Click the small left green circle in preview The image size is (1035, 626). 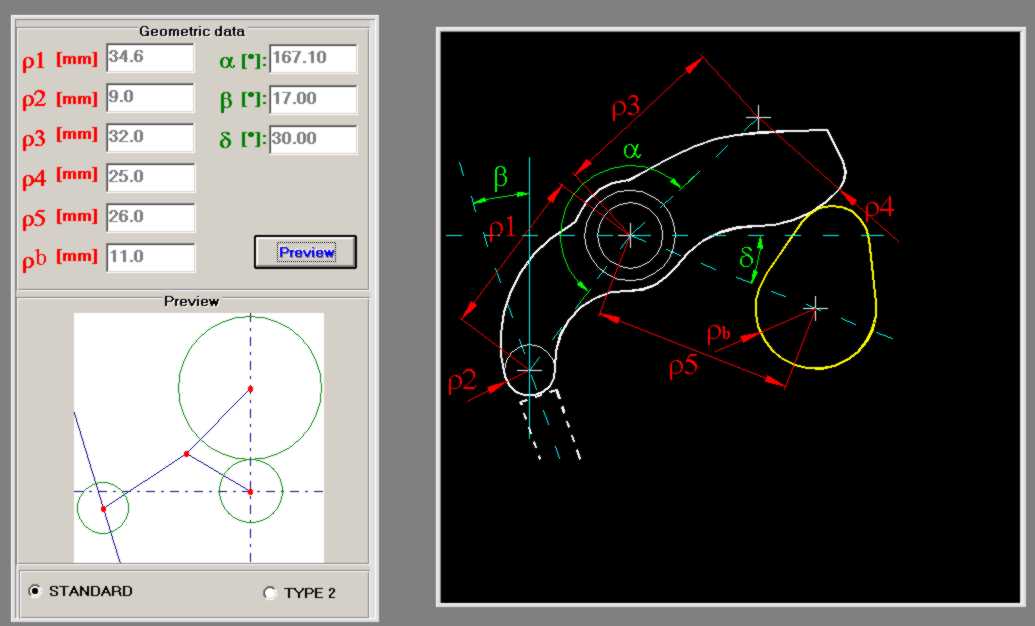point(103,507)
